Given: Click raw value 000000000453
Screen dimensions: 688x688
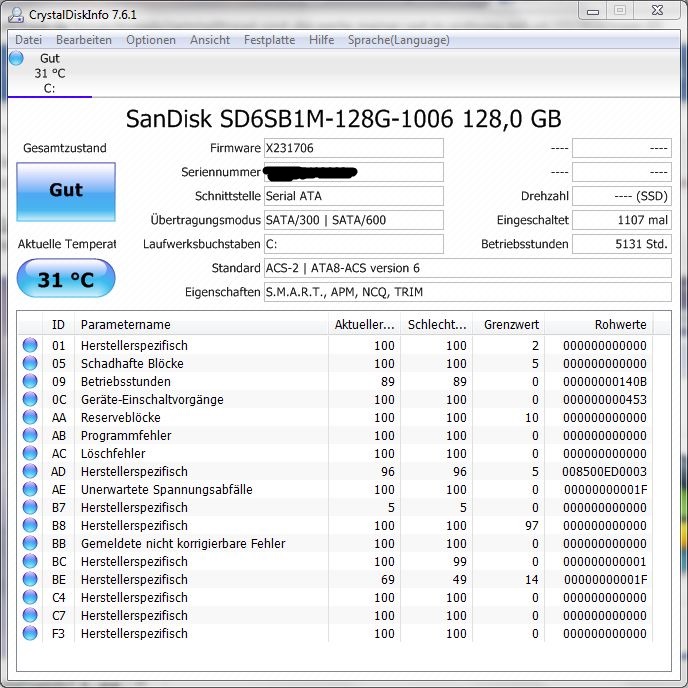Looking at the screenshot, I should (605, 399).
